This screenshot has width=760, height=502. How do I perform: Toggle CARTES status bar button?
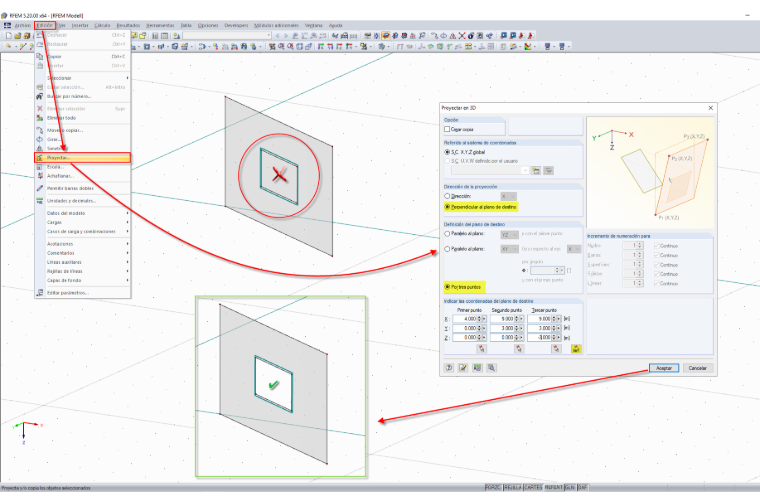533,487
